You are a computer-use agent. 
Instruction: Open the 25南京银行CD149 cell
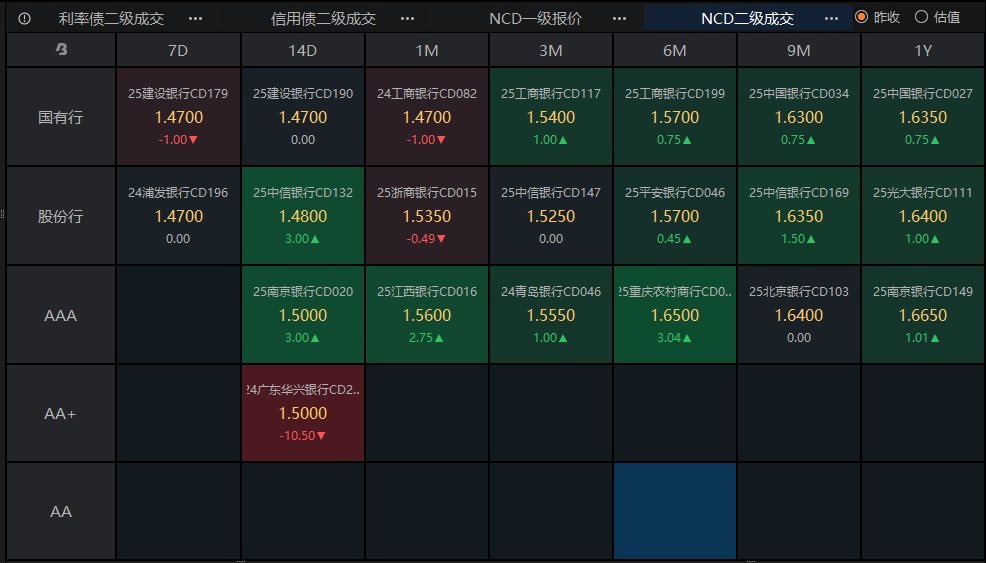(x=923, y=314)
